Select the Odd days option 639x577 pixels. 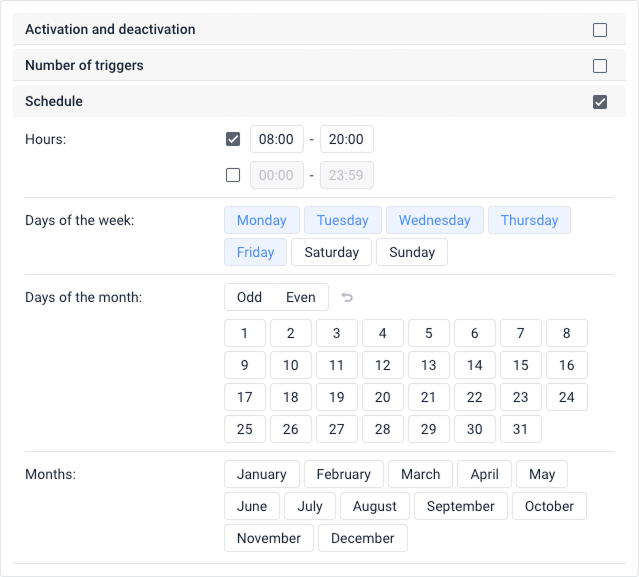249,297
